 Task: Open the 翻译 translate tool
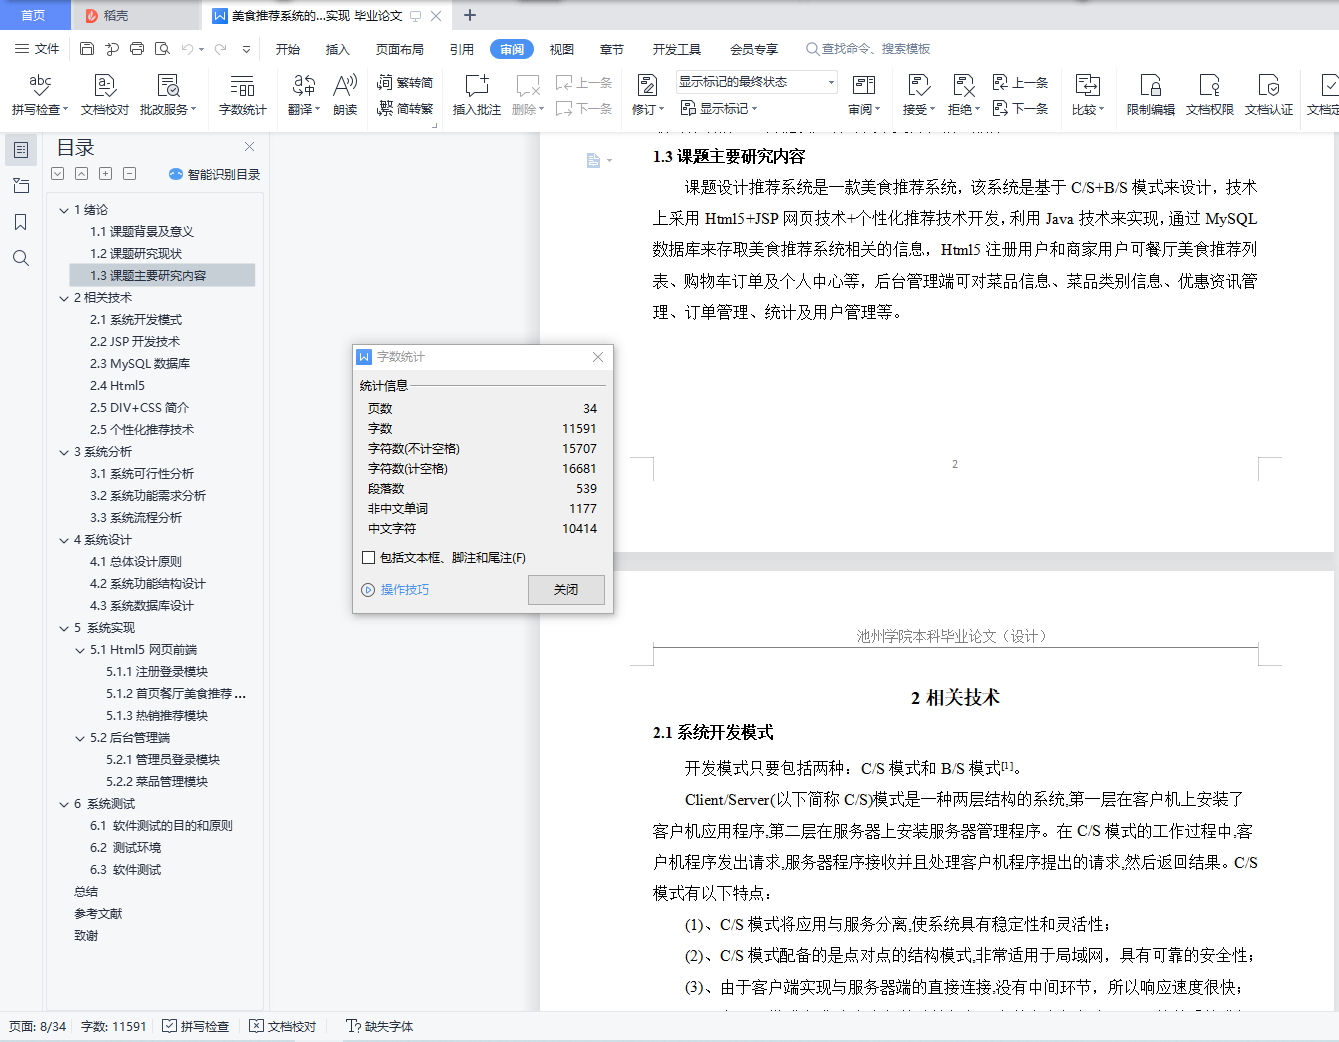tap(304, 95)
